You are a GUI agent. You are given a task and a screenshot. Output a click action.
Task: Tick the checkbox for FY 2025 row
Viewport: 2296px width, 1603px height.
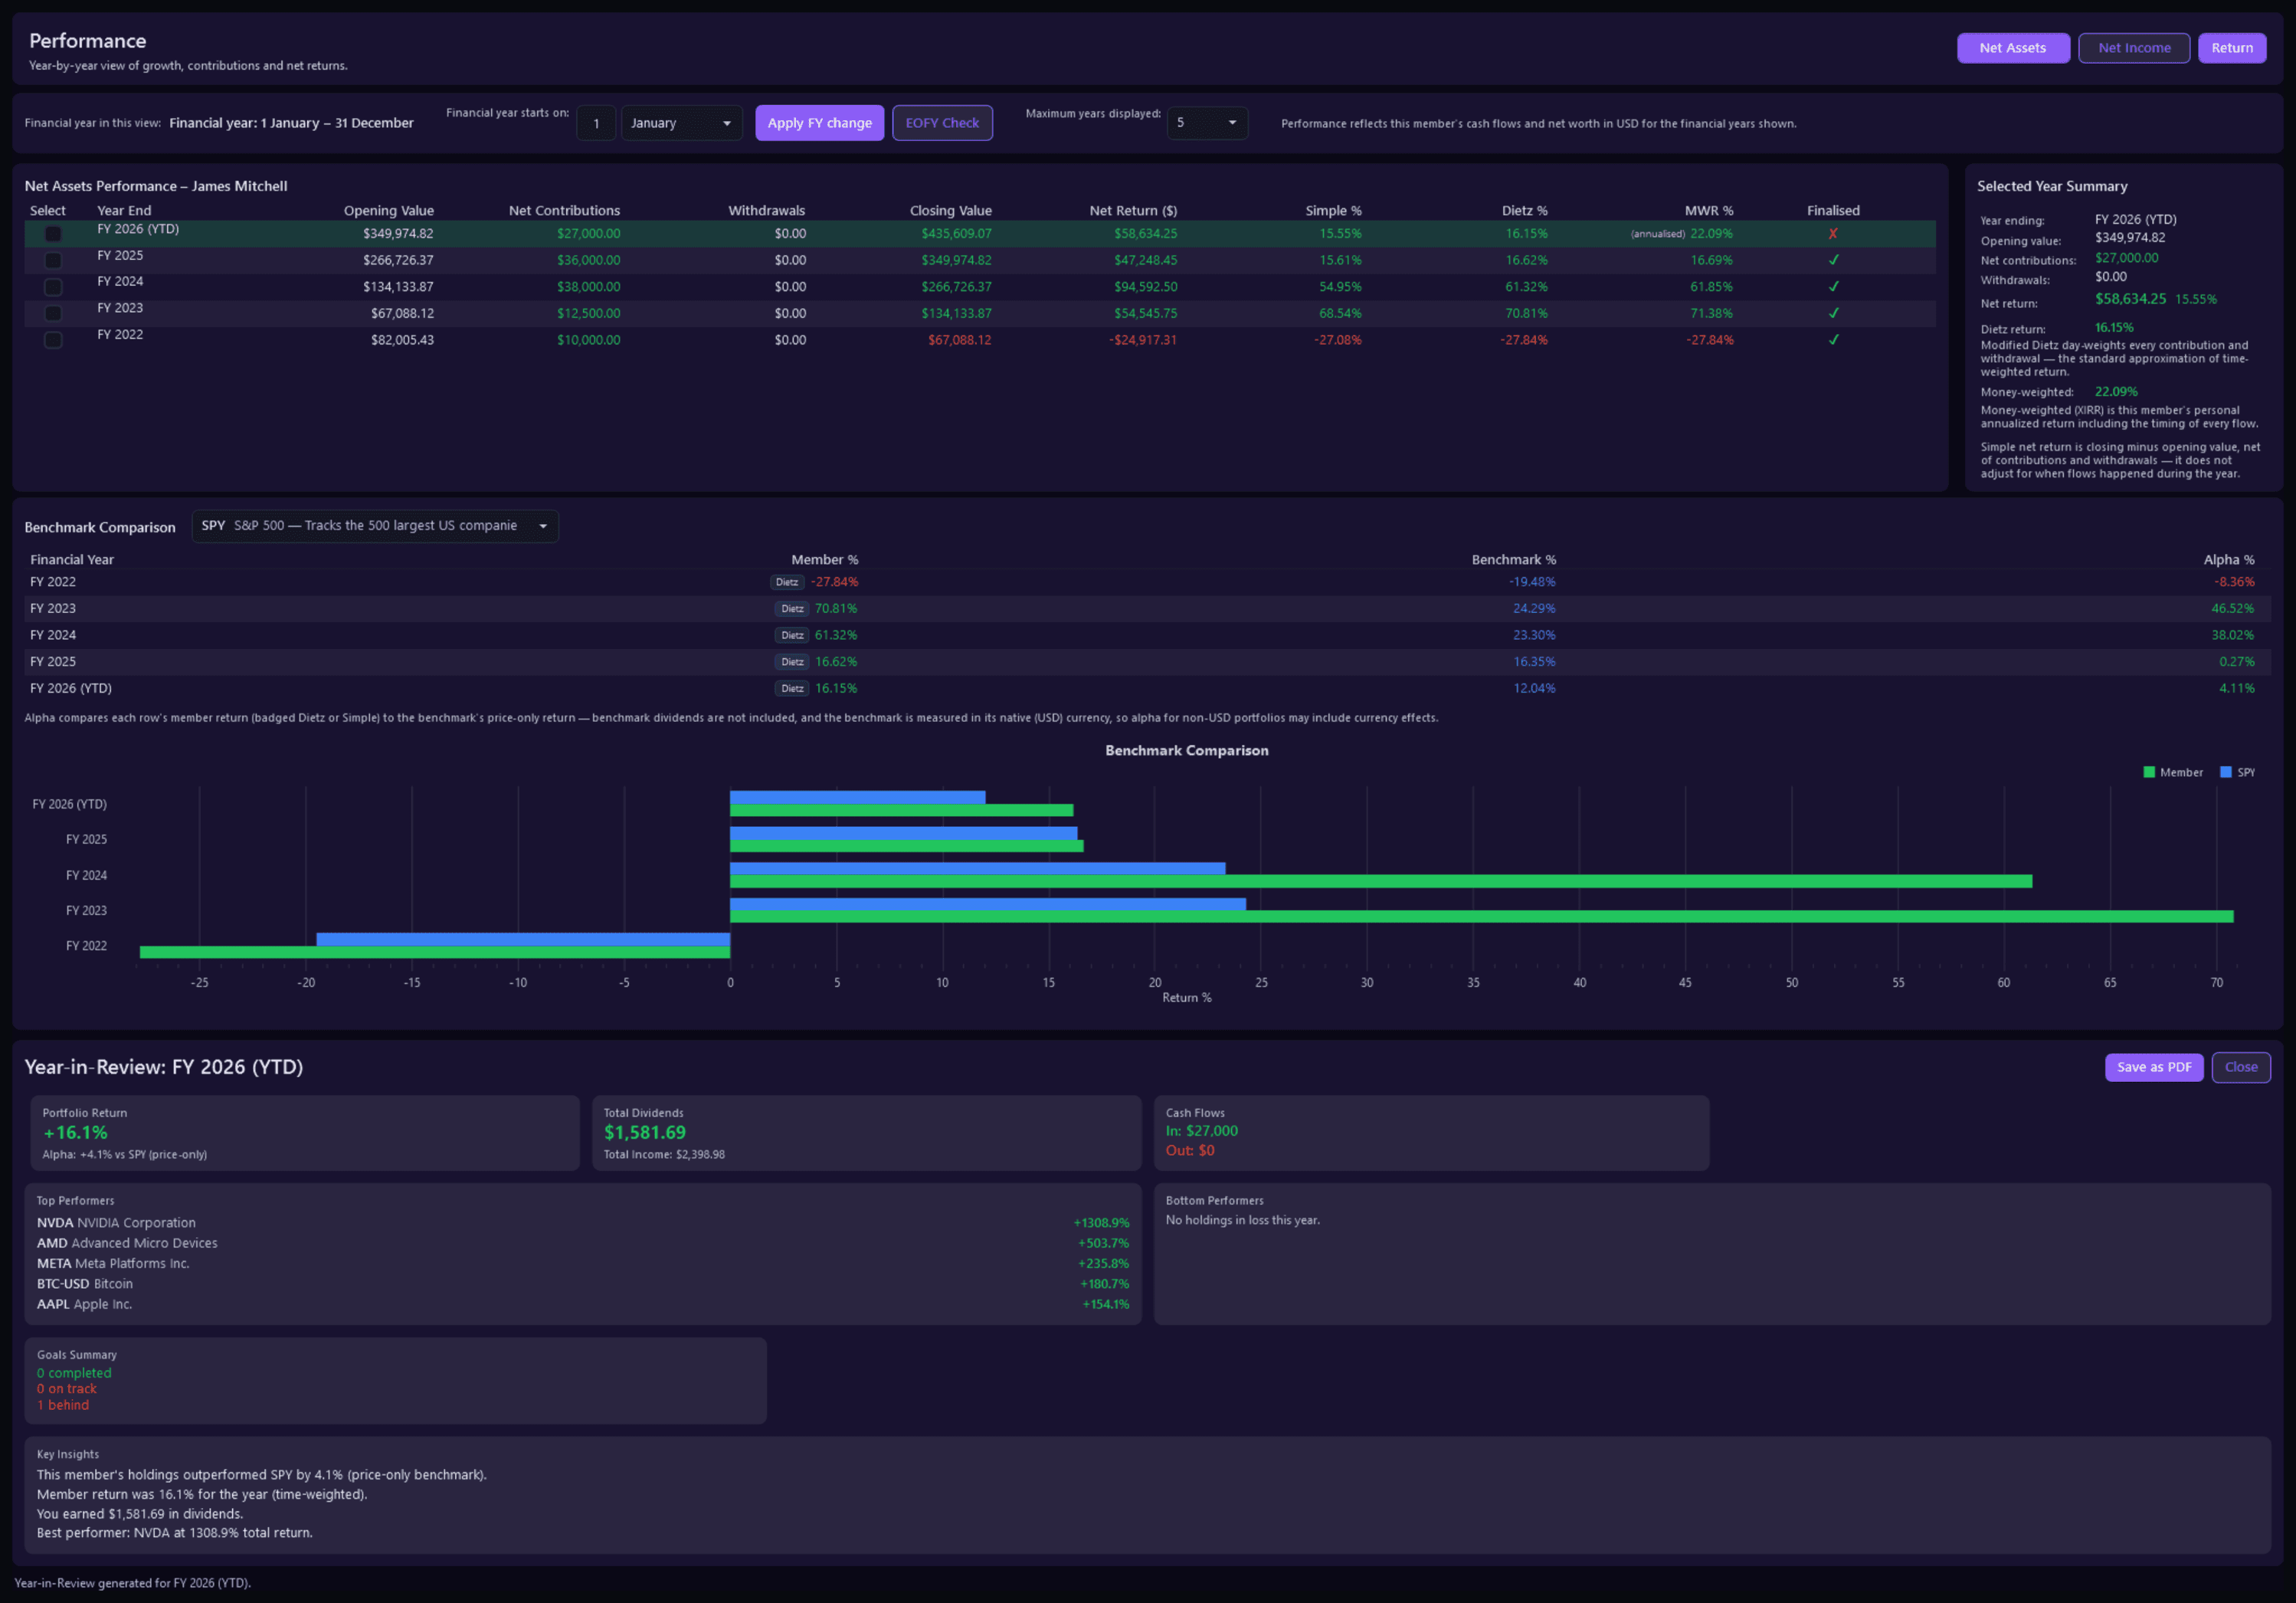53,260
